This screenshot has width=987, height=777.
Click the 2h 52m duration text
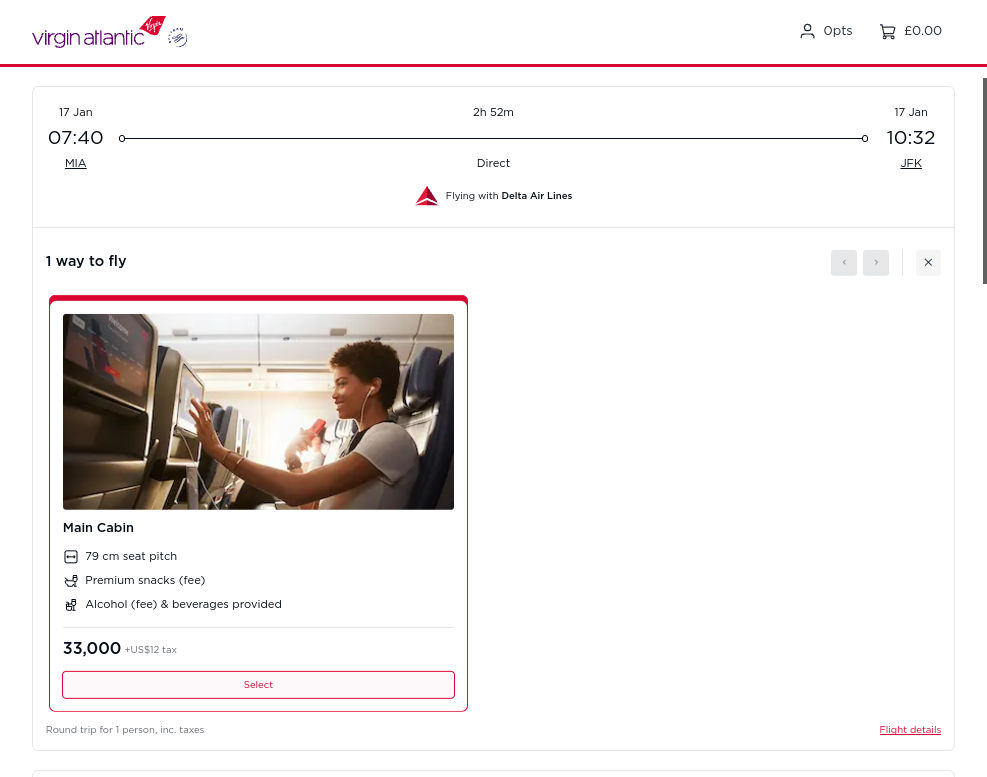(493, 112)
